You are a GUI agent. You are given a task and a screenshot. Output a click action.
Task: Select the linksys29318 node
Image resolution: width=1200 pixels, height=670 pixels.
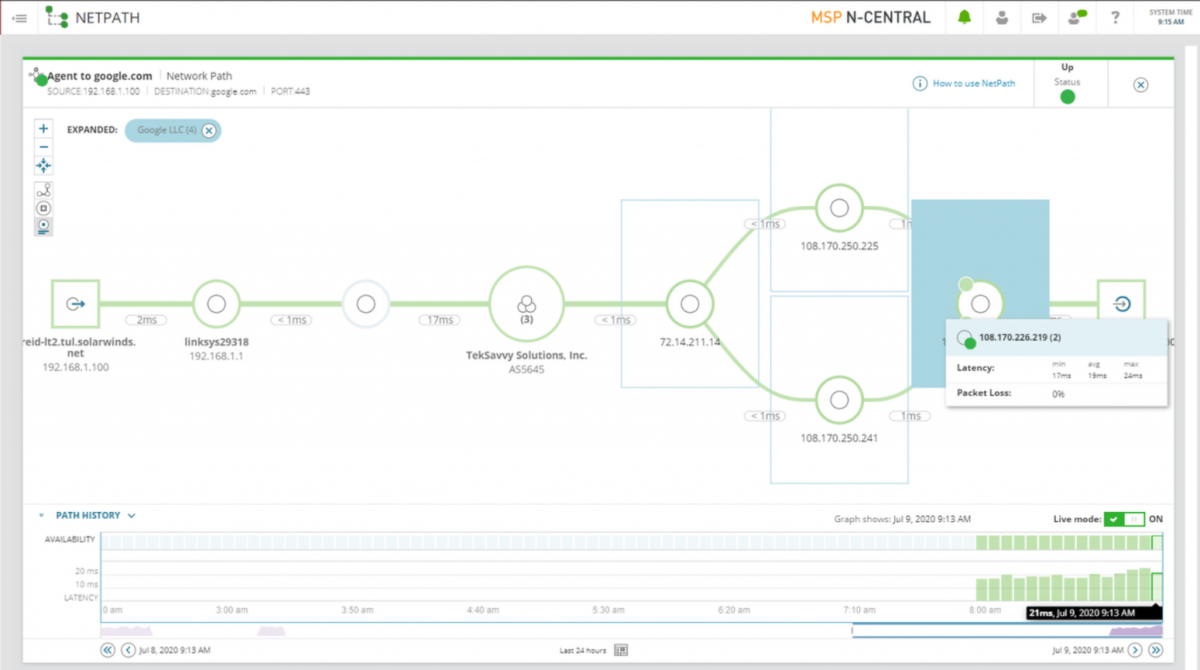[x=216, y=304]
